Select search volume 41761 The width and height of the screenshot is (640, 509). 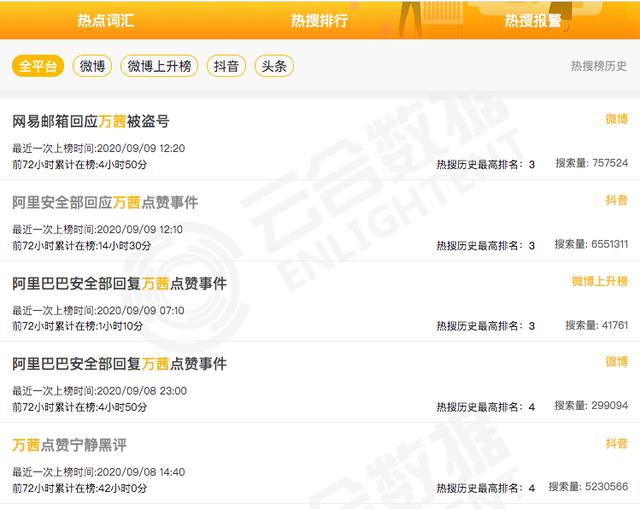(x=597, y=325)
